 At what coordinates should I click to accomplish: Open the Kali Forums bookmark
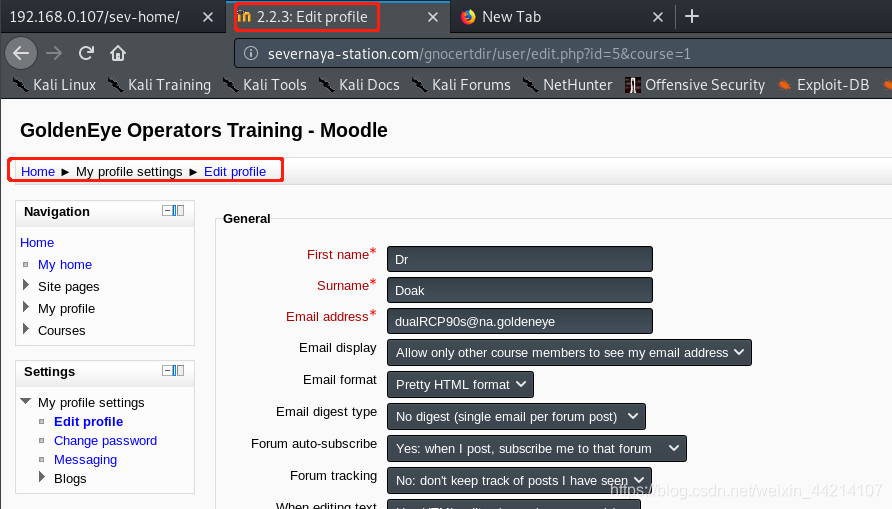click(461, 85)
